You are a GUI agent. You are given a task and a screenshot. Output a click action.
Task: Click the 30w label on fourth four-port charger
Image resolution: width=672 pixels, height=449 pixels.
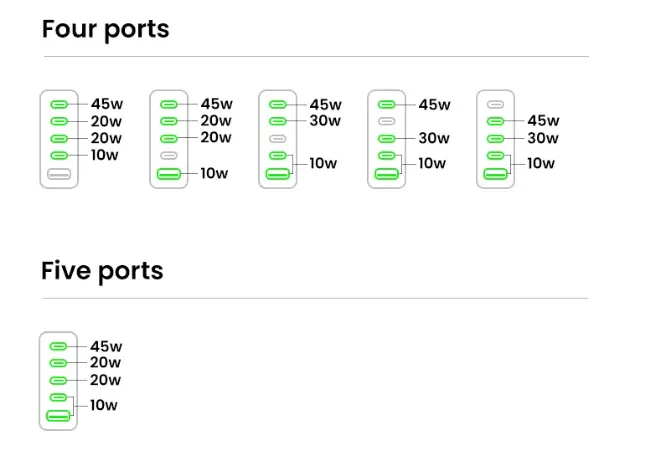click(x=434, y=139)
